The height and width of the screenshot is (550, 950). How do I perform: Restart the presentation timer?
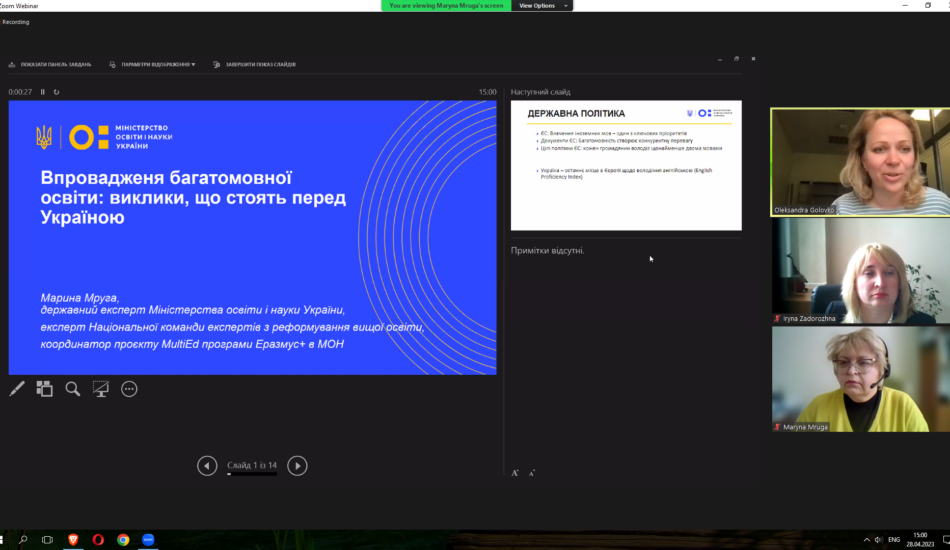pos(57,92)
